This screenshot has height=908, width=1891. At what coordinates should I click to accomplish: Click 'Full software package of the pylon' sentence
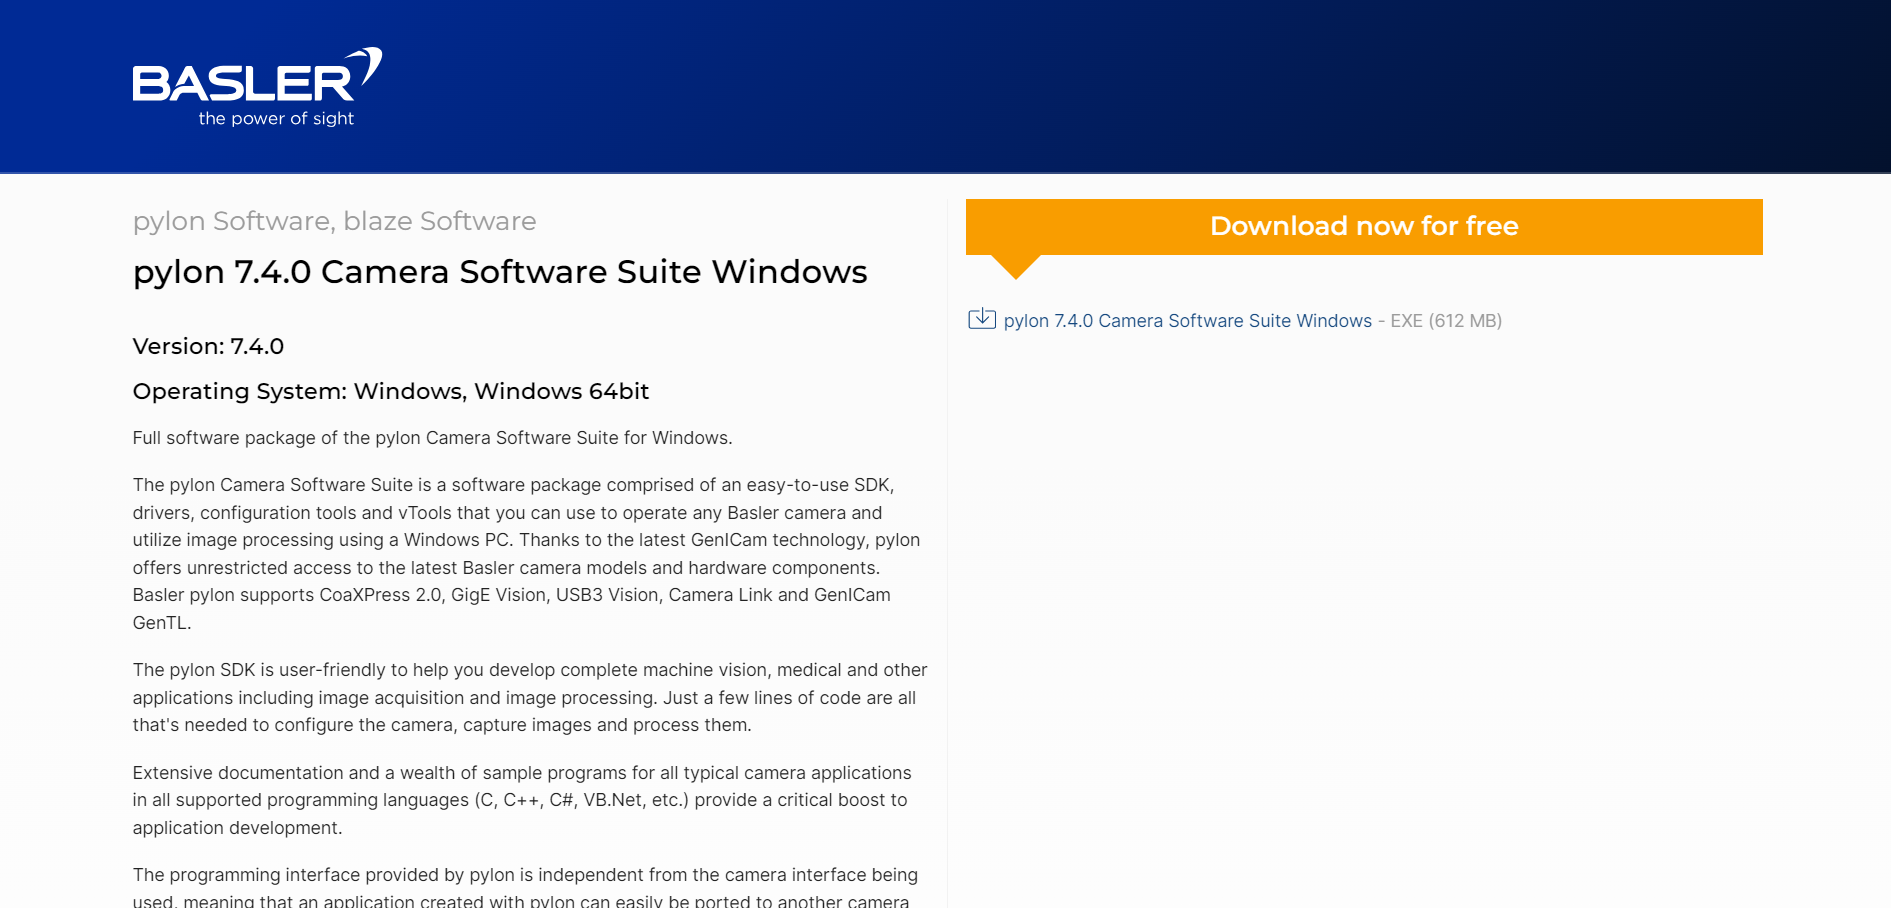[432, 438]
